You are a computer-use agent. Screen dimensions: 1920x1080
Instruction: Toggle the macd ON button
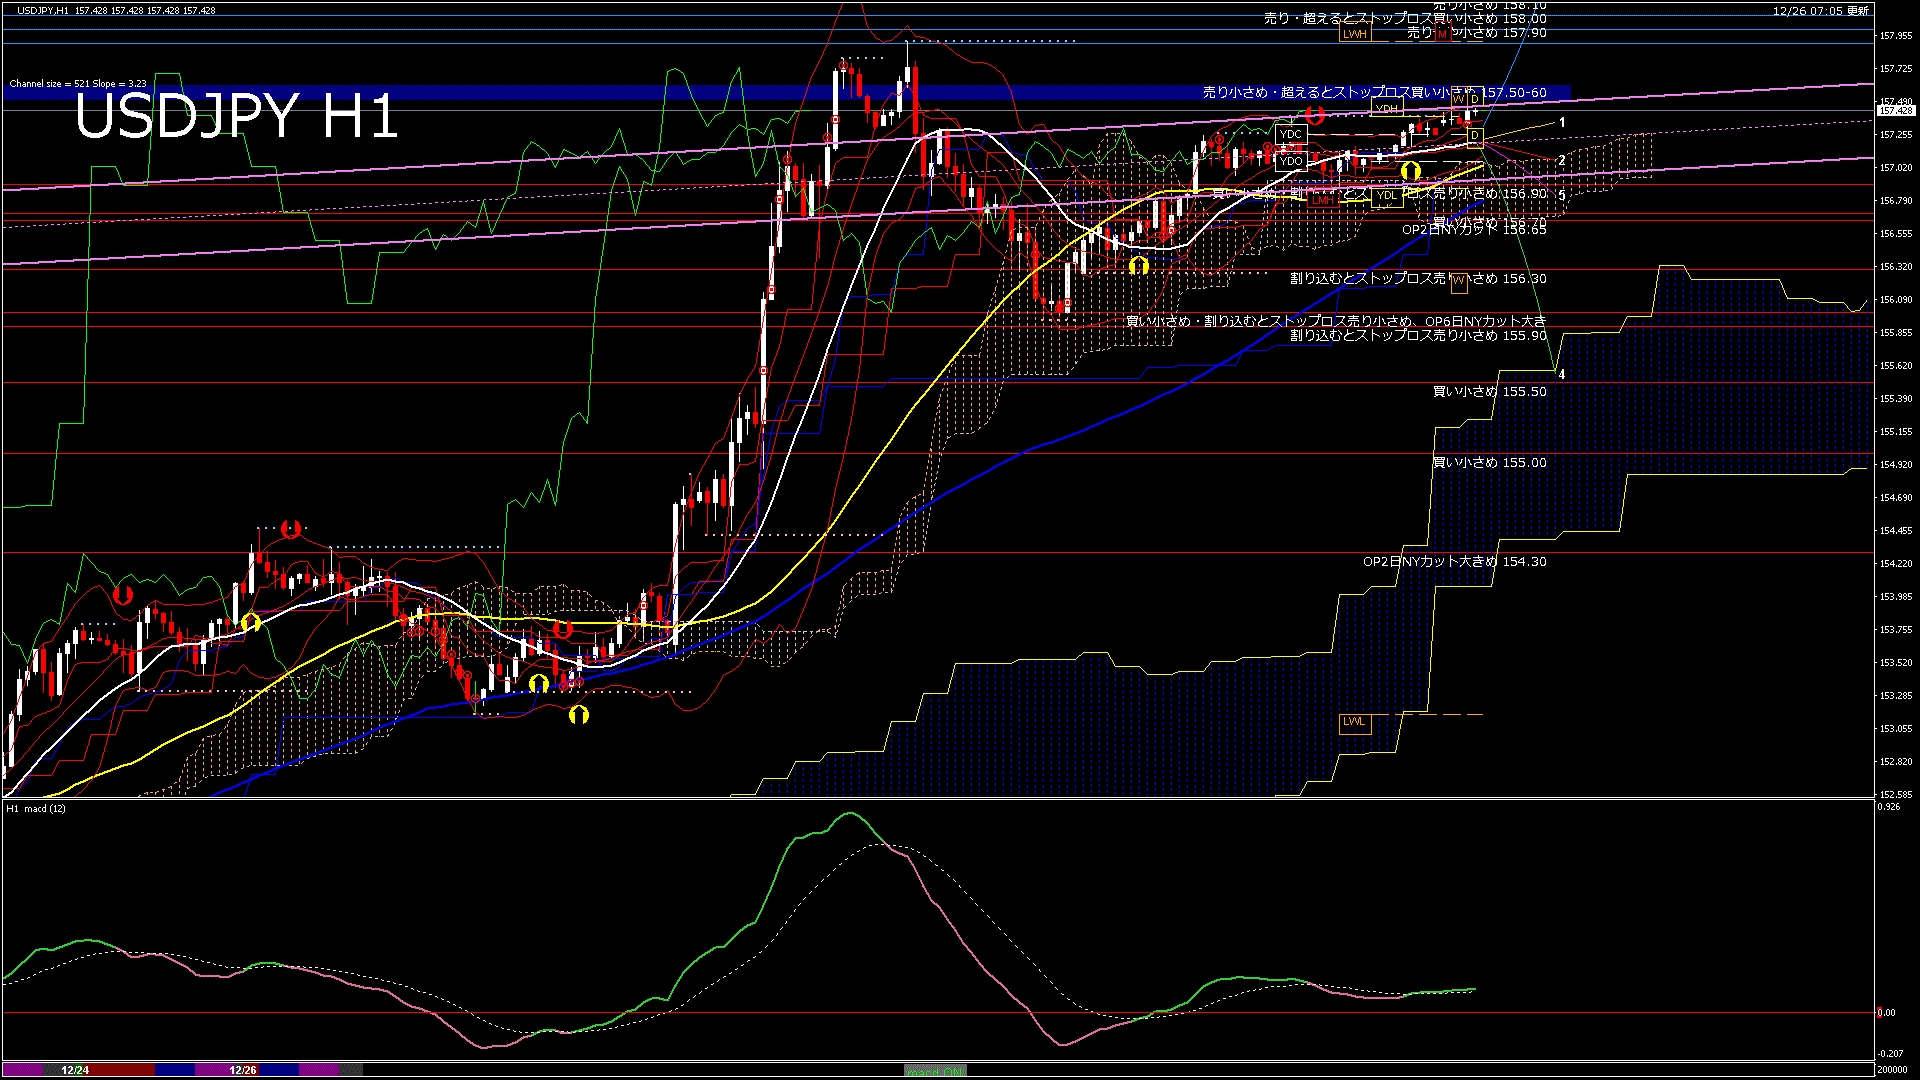(x=935, y=1071)
